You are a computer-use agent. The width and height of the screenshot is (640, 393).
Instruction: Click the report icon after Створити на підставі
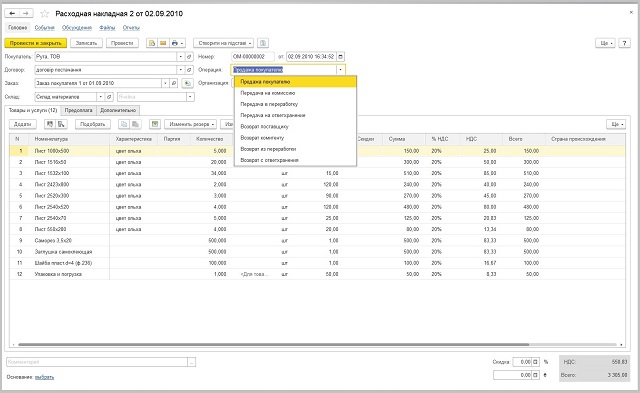[x=263, y=43]
